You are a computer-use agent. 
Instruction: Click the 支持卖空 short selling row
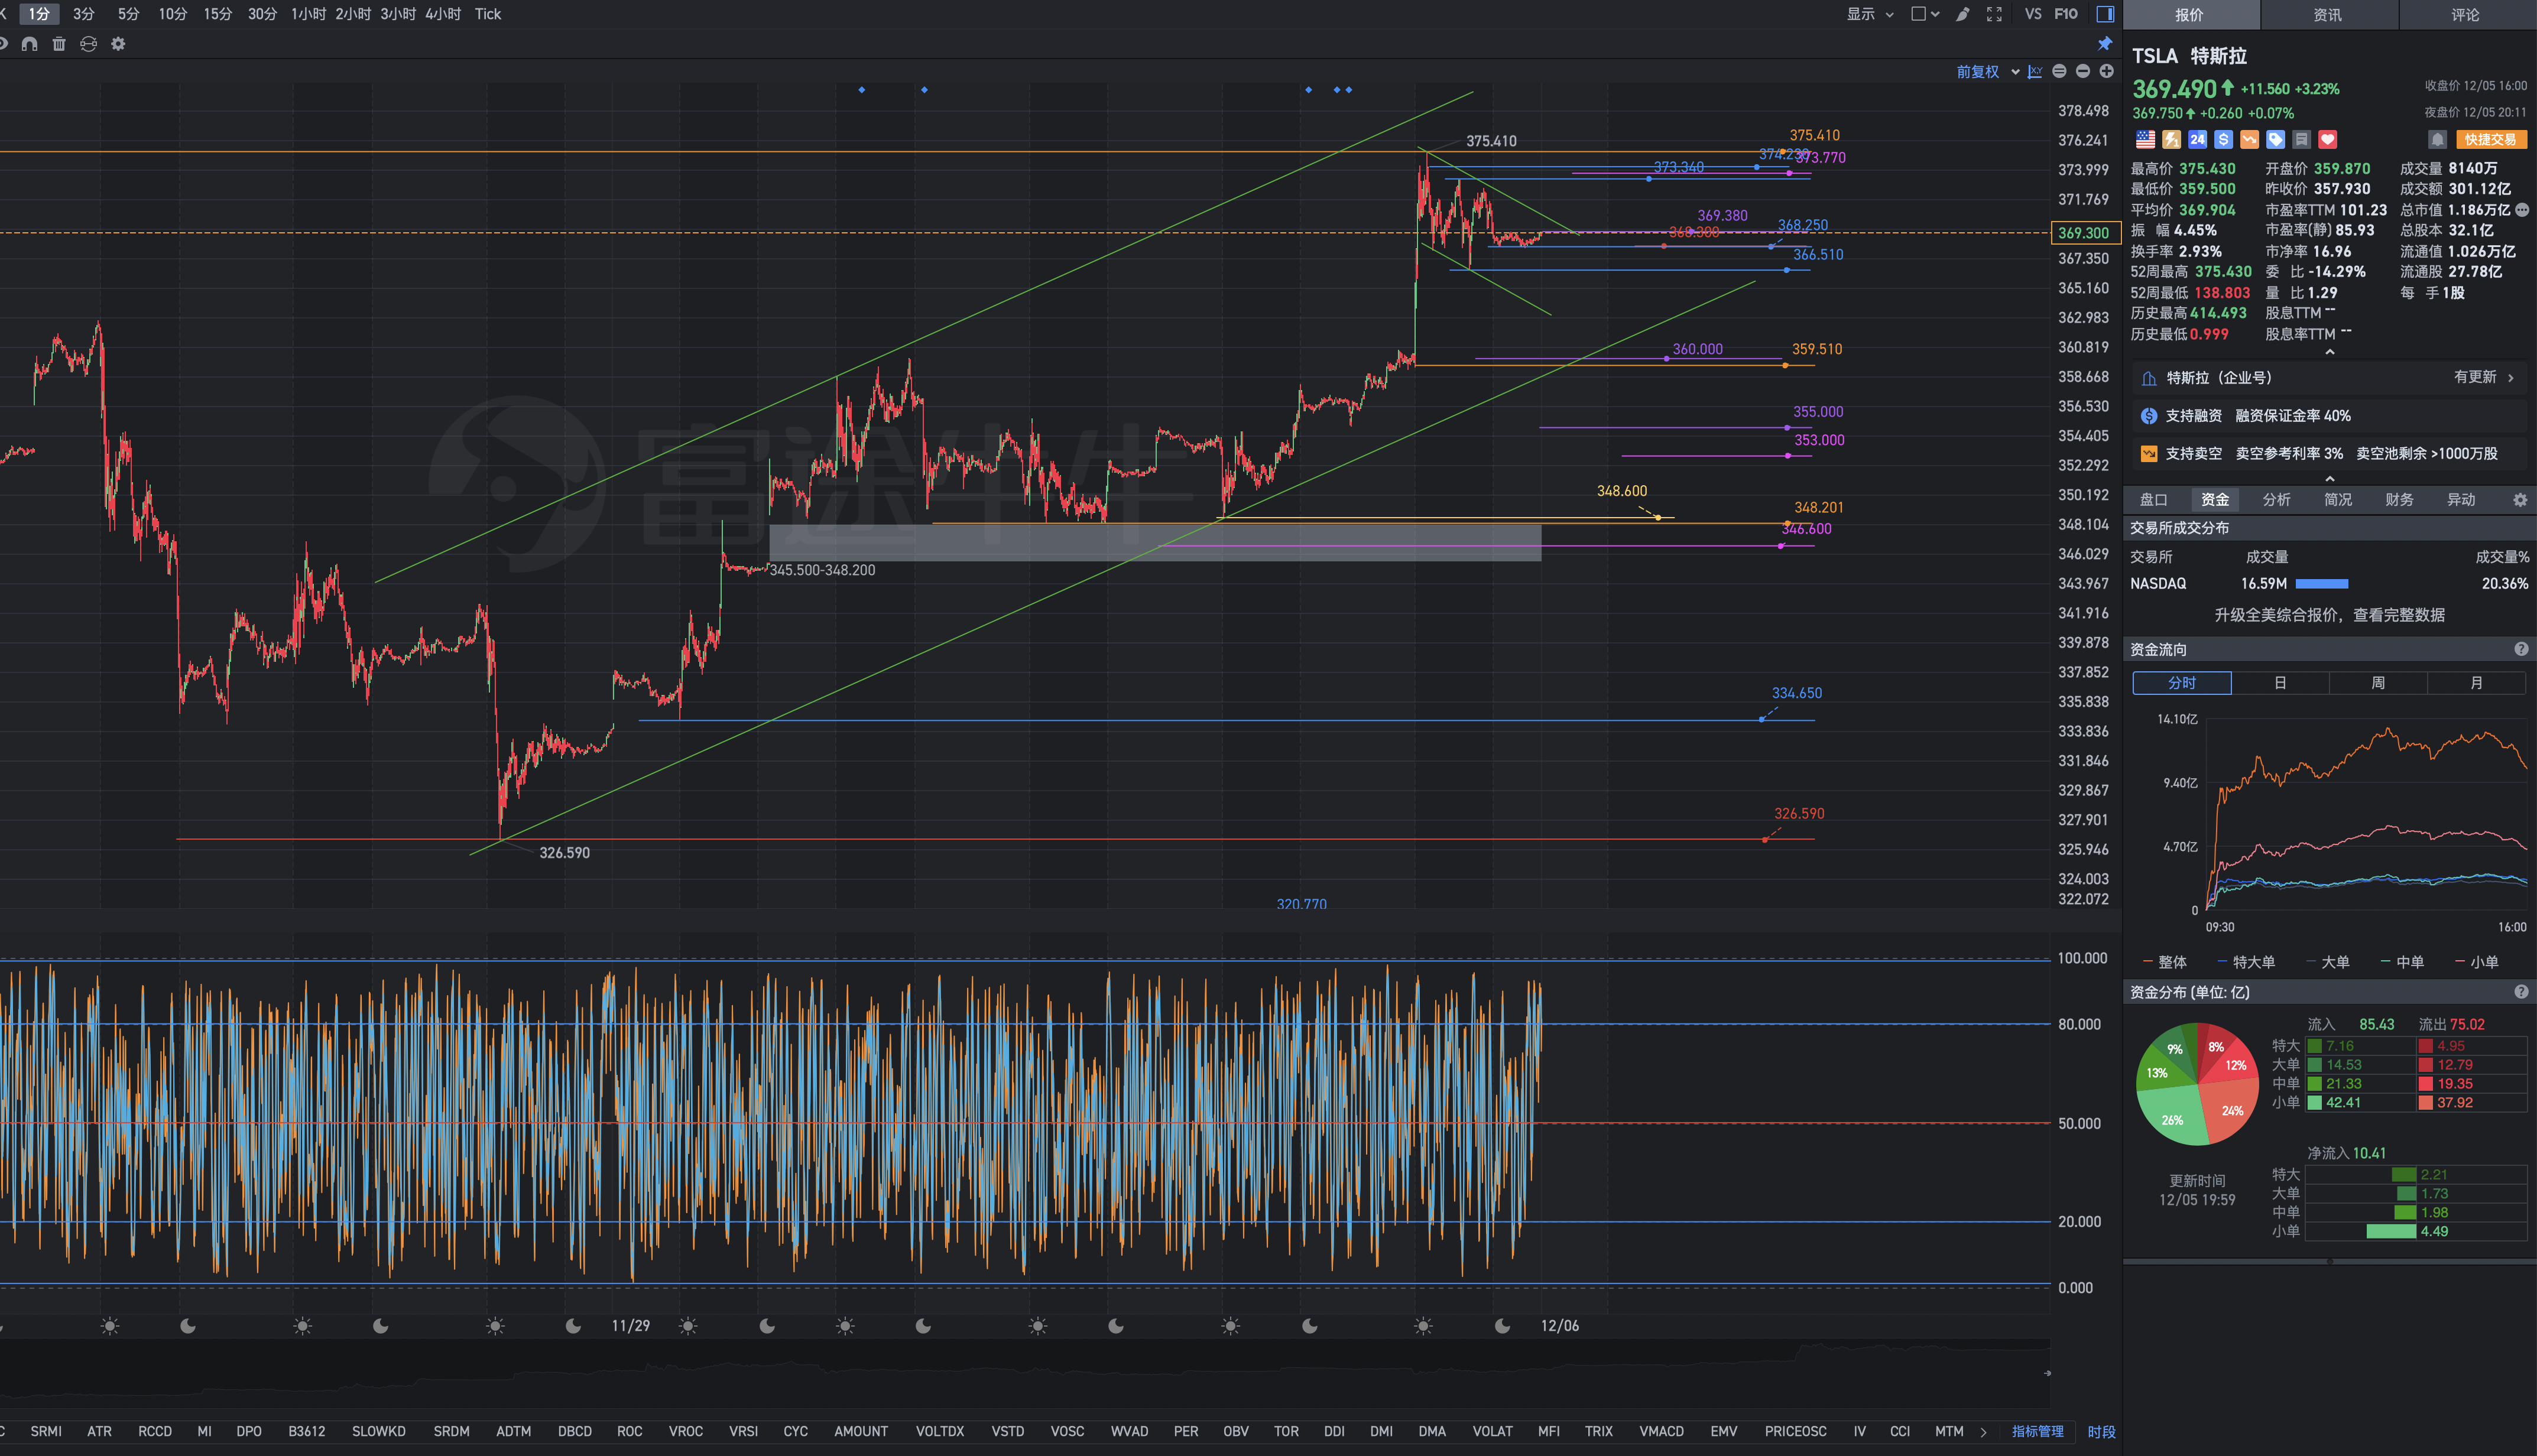pos(2329,454)
